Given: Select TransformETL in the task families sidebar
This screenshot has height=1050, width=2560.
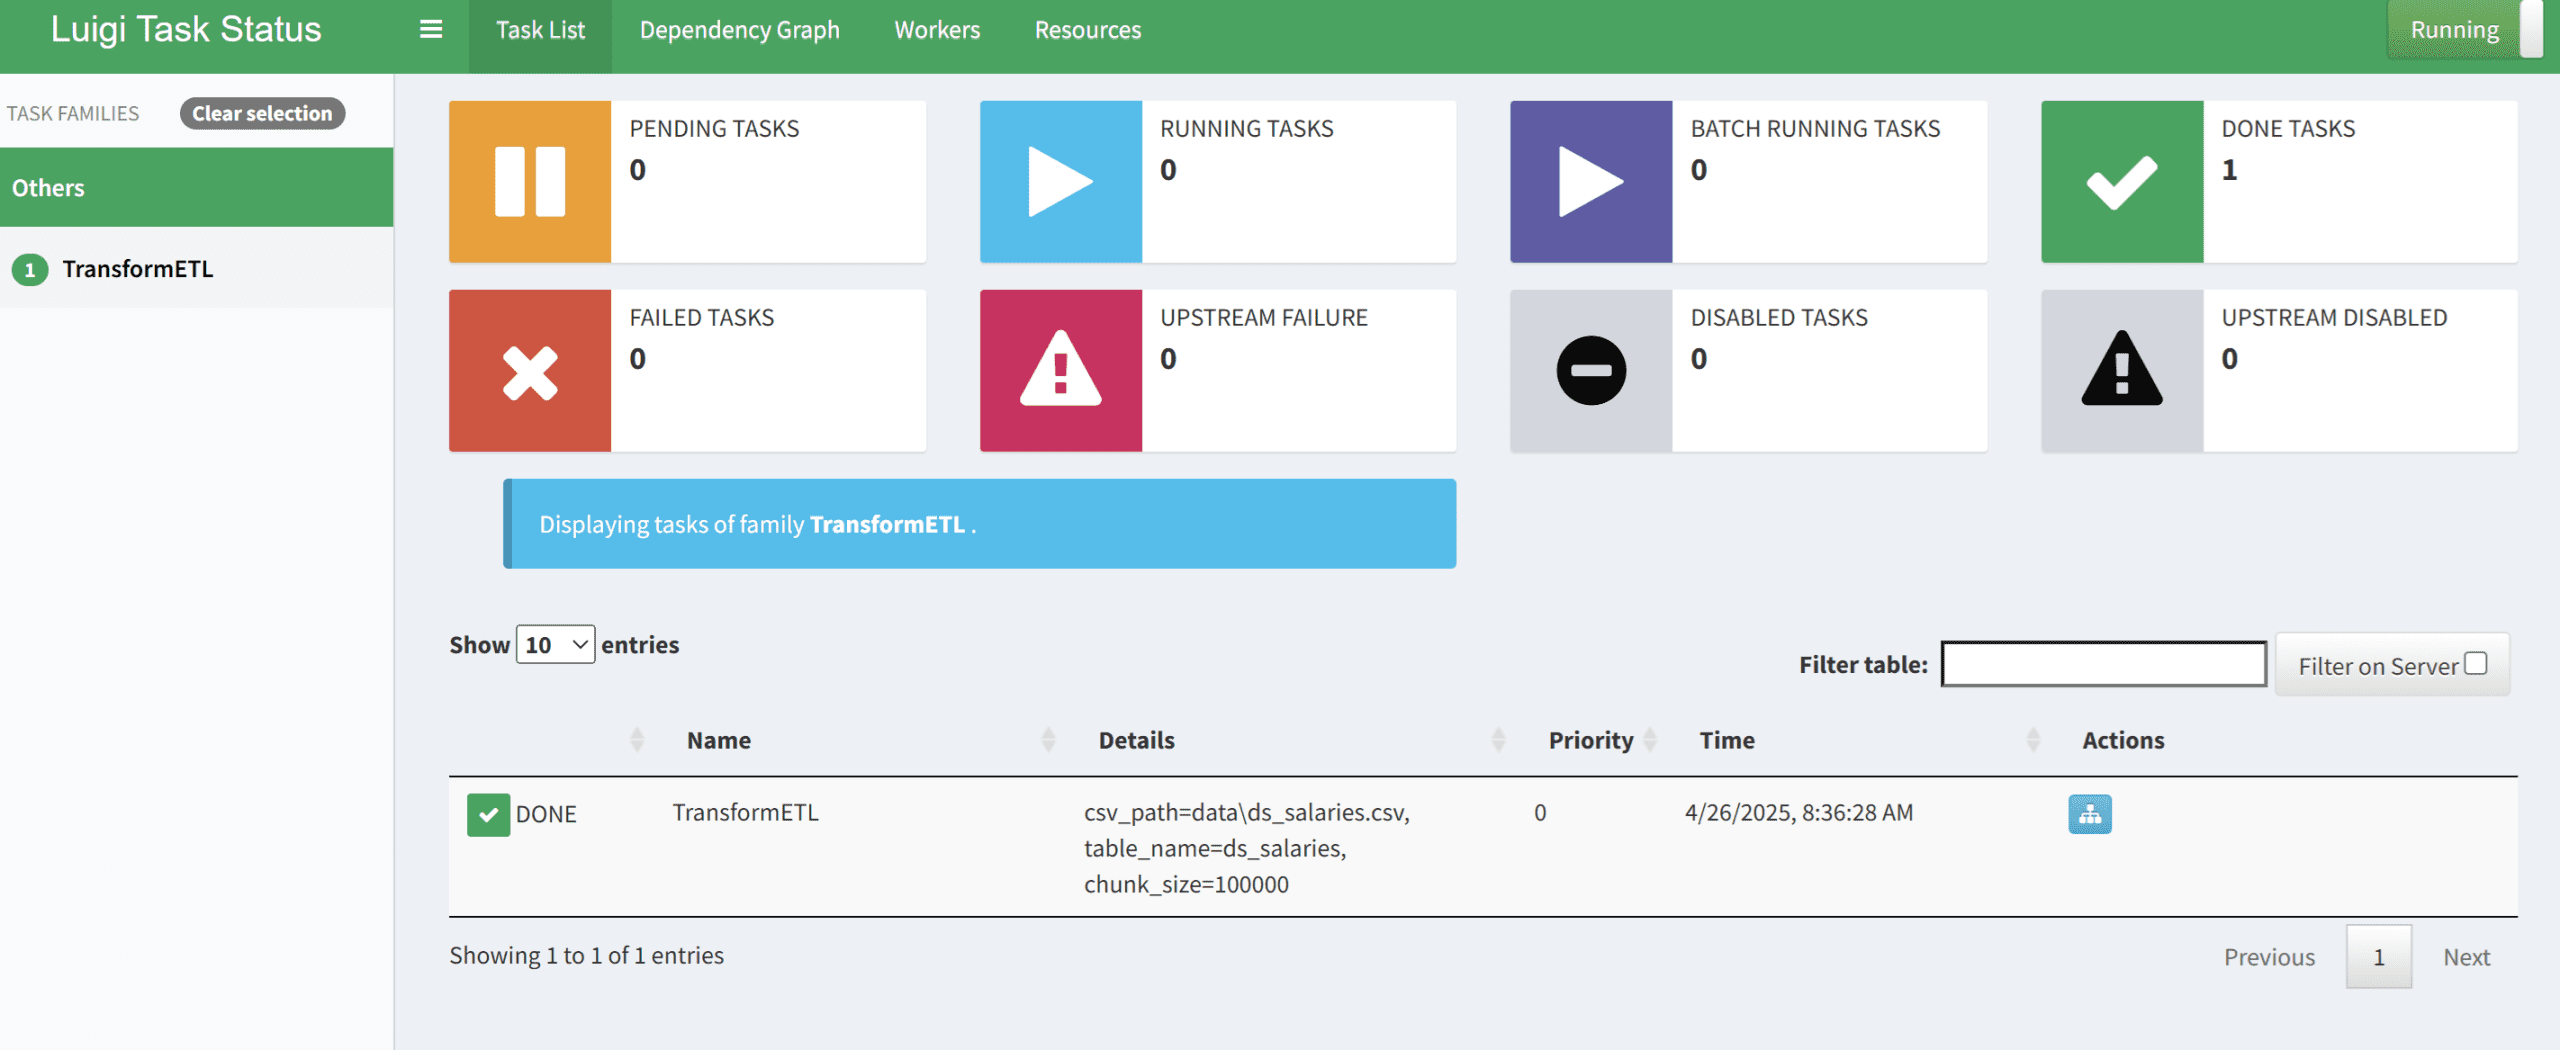Looking at the screenshot, I should click(137, 269).
